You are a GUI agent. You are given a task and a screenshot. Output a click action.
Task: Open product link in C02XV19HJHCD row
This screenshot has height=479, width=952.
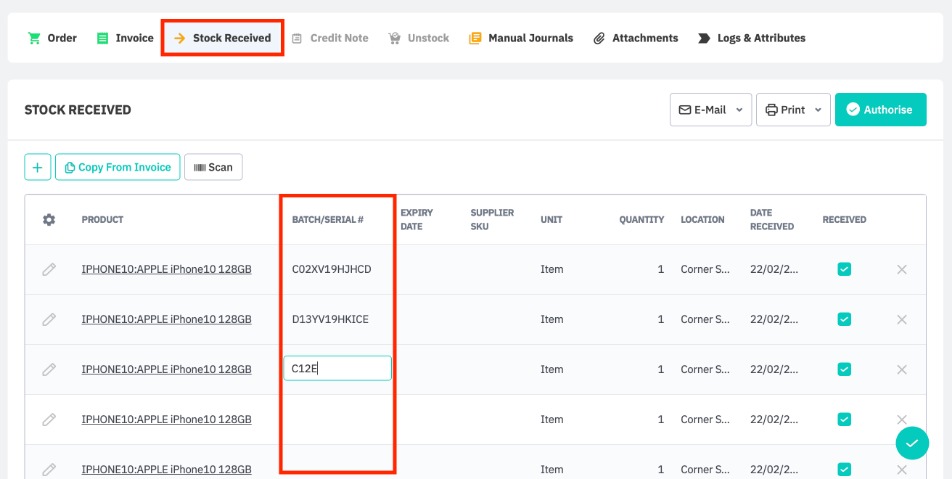[x=166, y=270]
